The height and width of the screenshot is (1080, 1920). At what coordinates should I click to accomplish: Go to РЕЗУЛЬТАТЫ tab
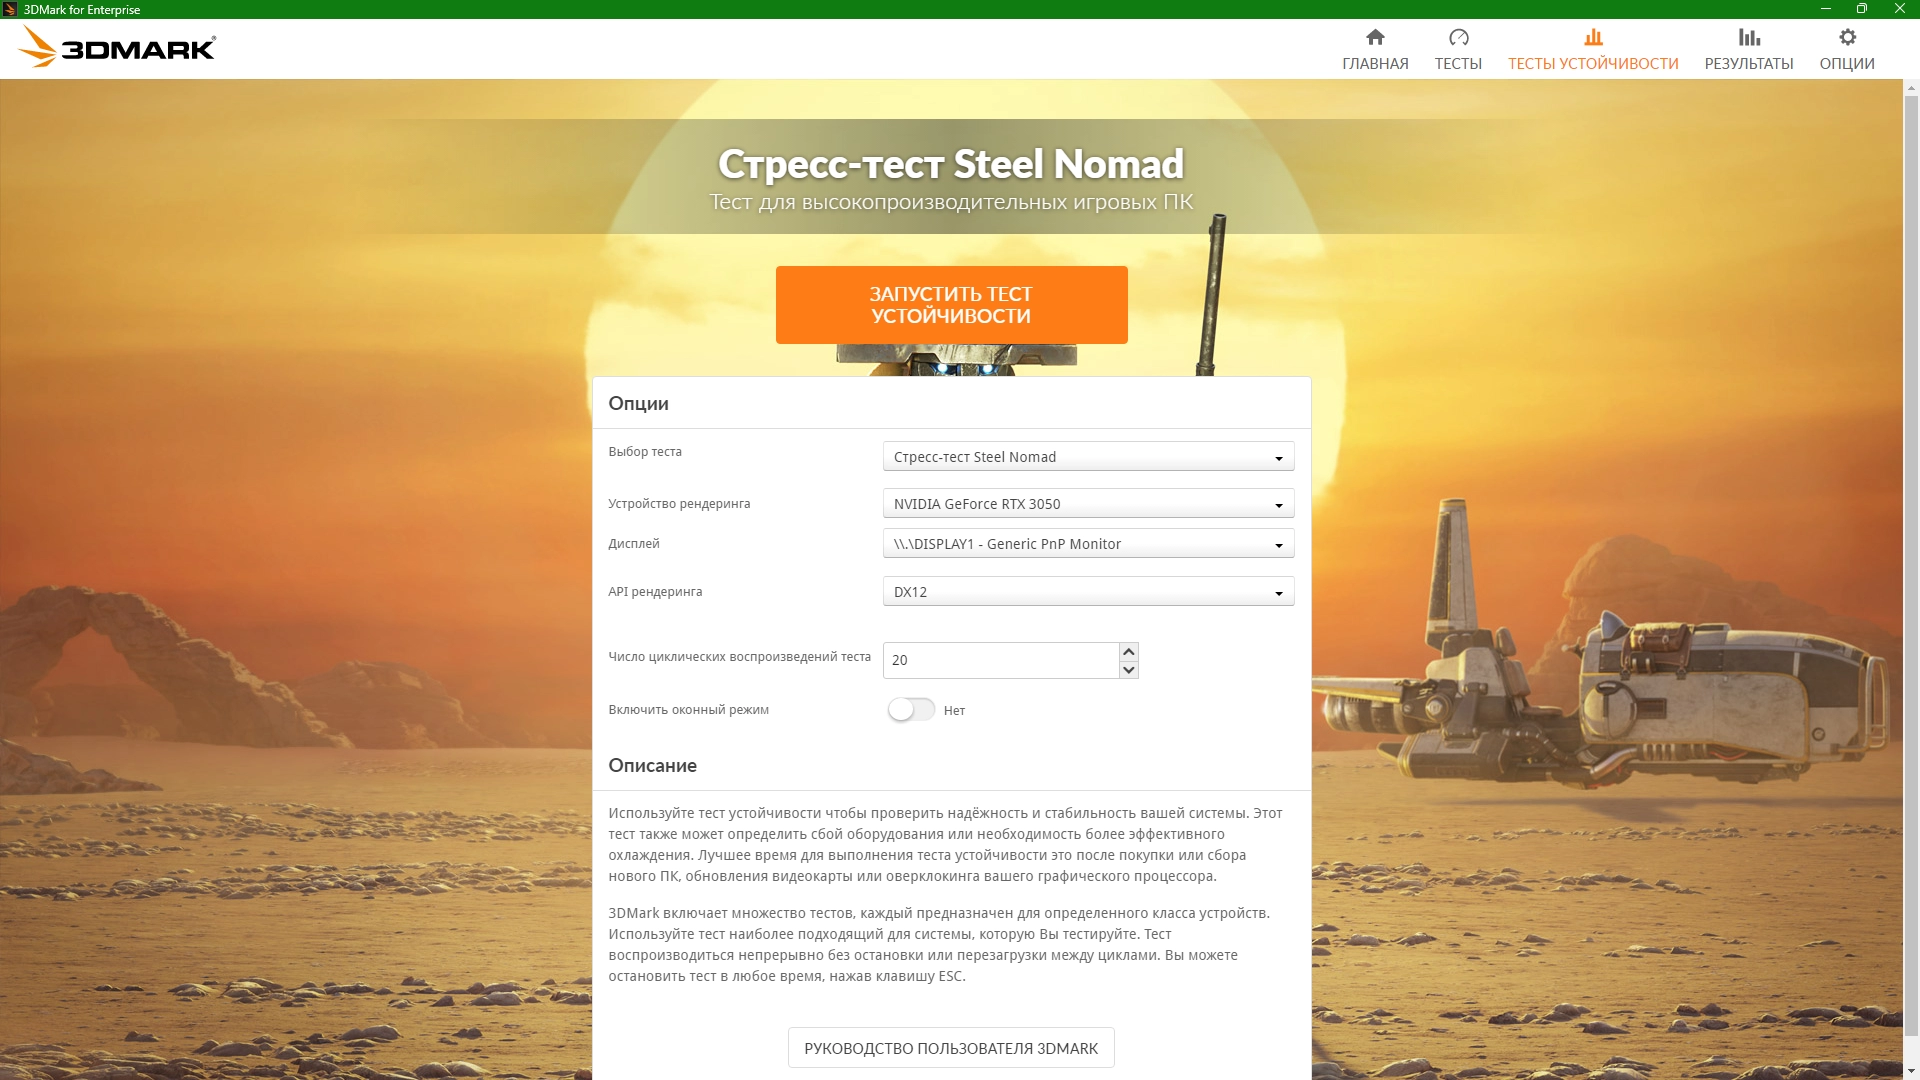point(1748,63)
